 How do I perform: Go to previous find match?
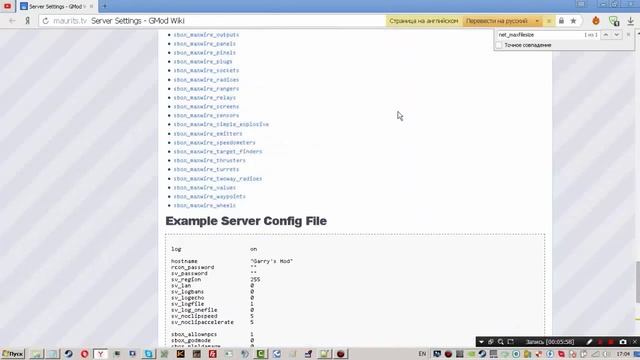click(x=606, y=35)
